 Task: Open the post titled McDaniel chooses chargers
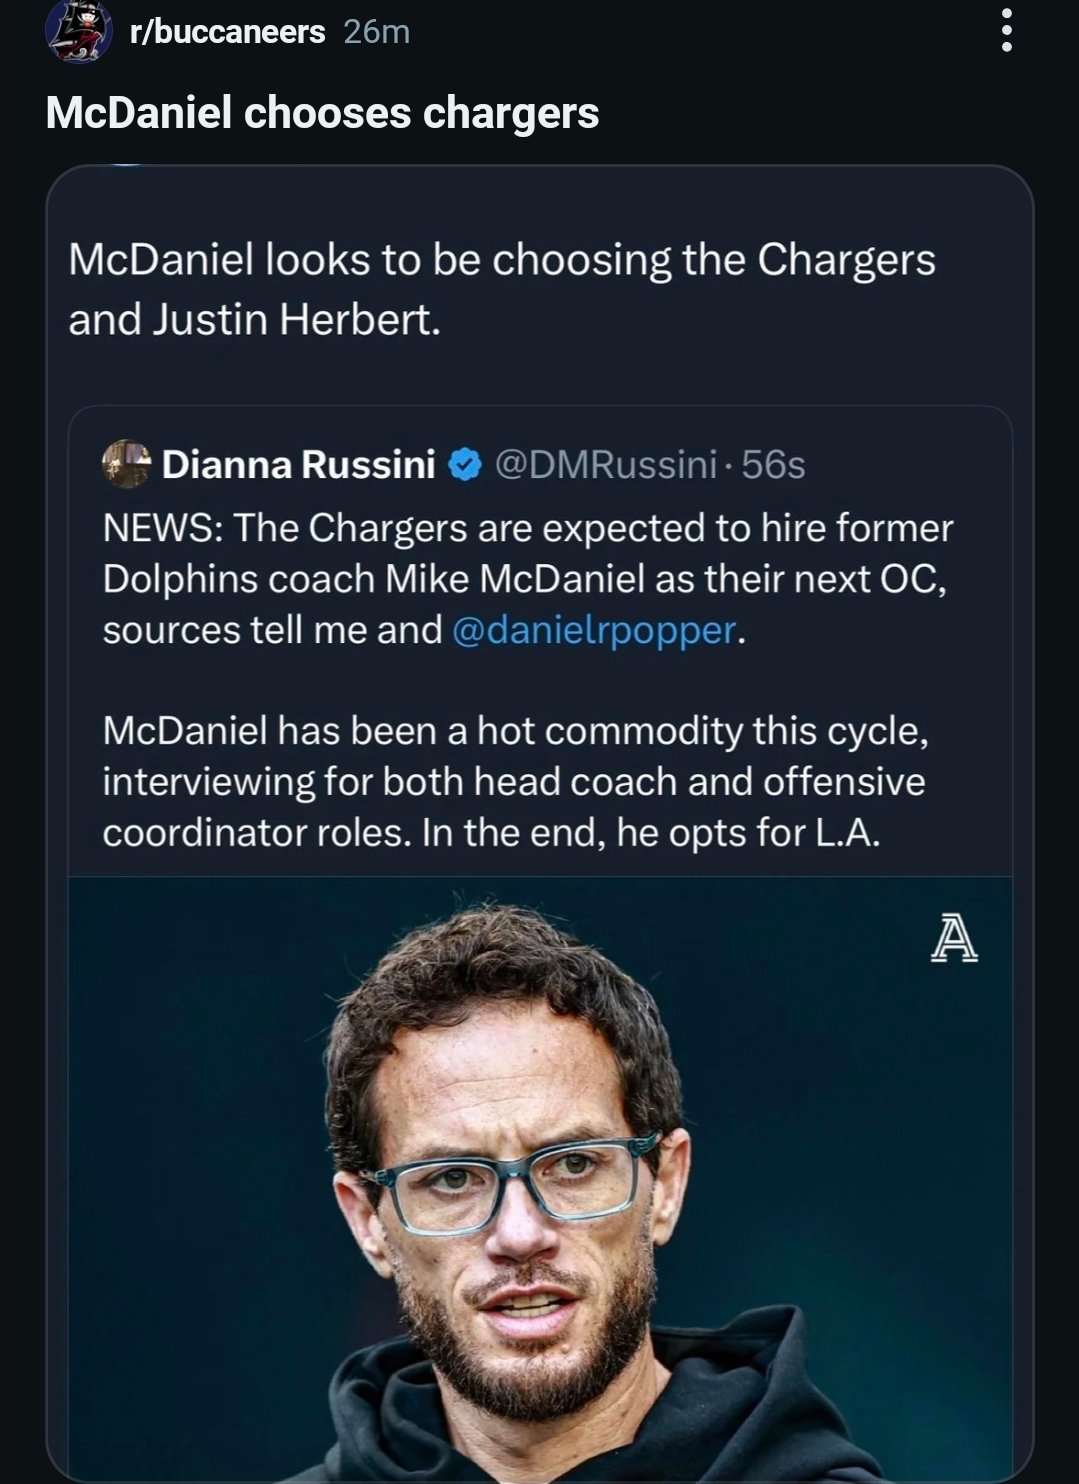[322, 113]
